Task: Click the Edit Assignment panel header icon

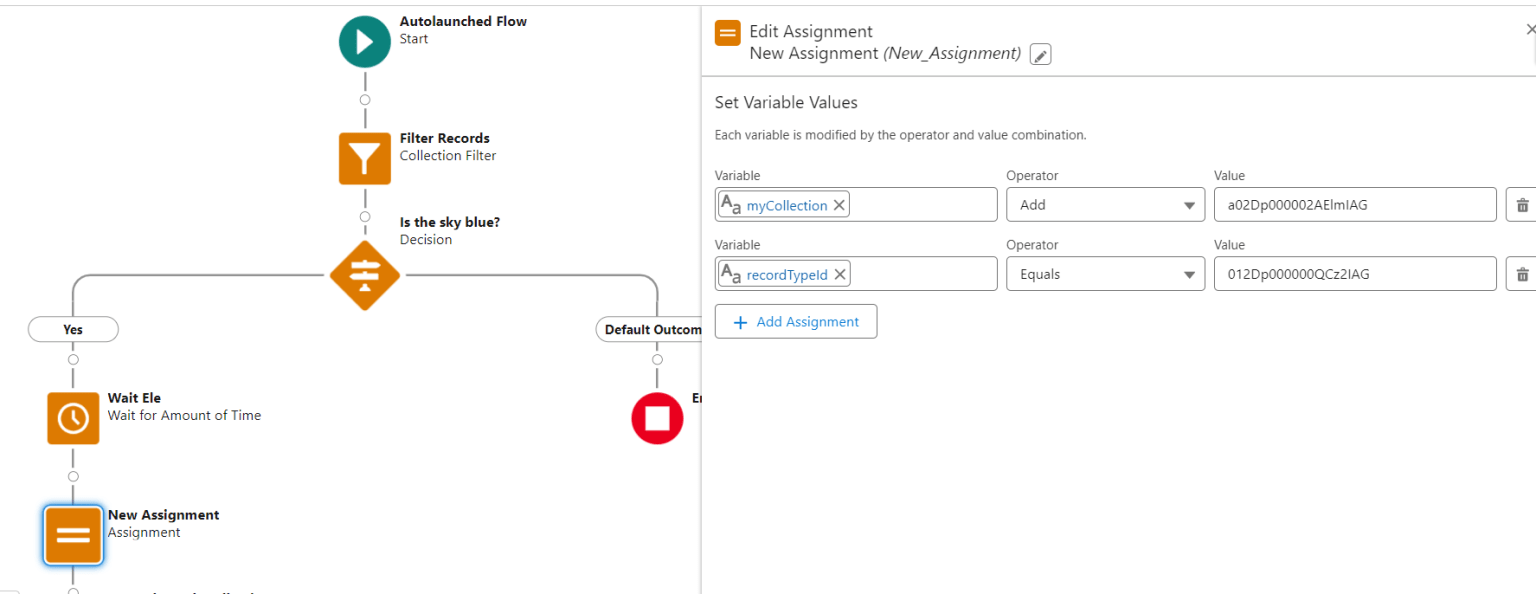Action: [x=727, y=32]
